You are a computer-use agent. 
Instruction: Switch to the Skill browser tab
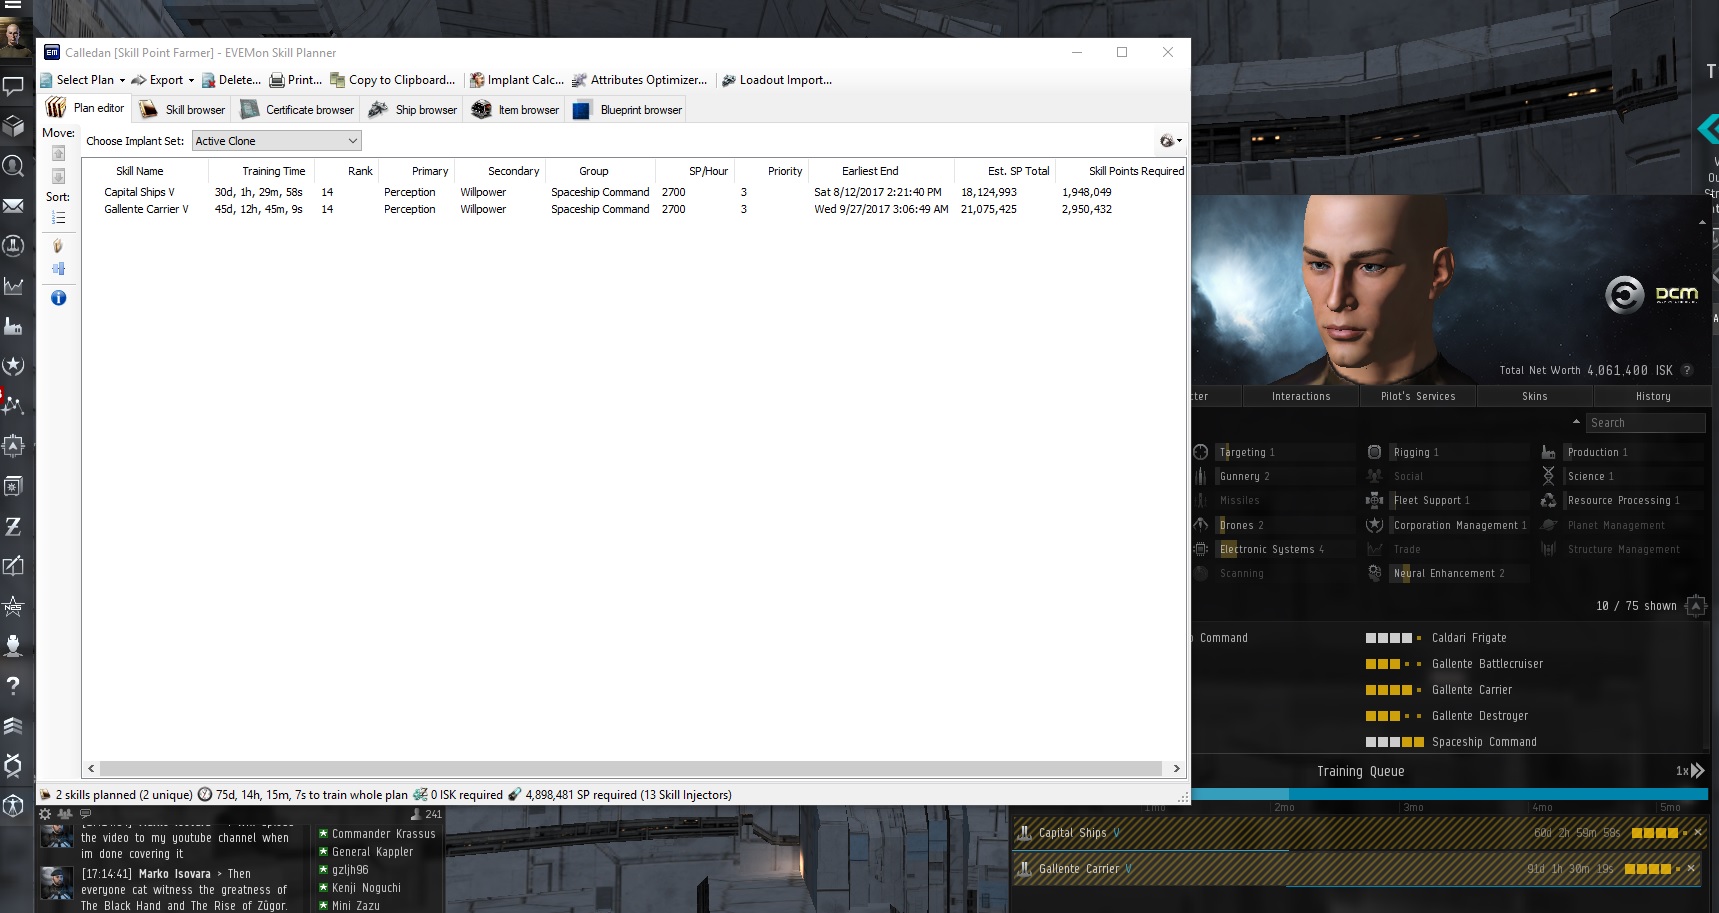tap(182, 110)
